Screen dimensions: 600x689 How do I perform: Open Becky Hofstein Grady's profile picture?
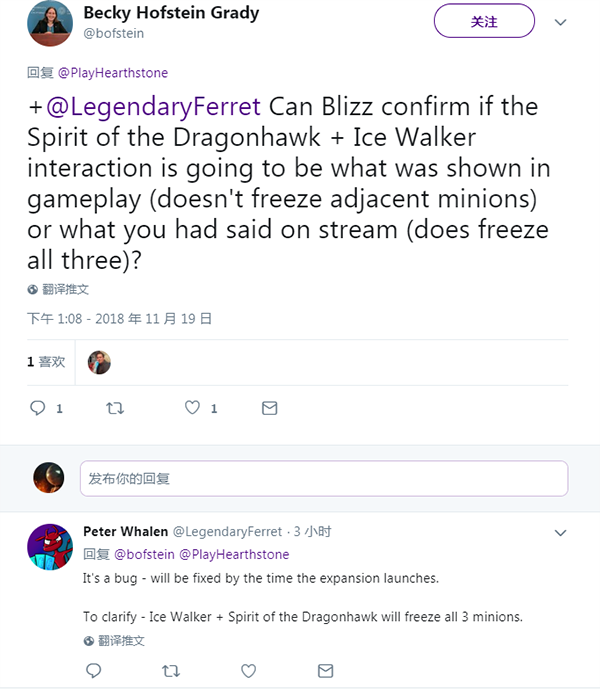coord(50,23)
